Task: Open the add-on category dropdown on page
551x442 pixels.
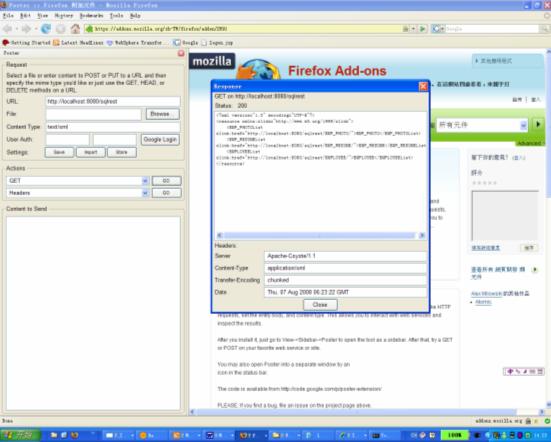Action: pos(482,125)
